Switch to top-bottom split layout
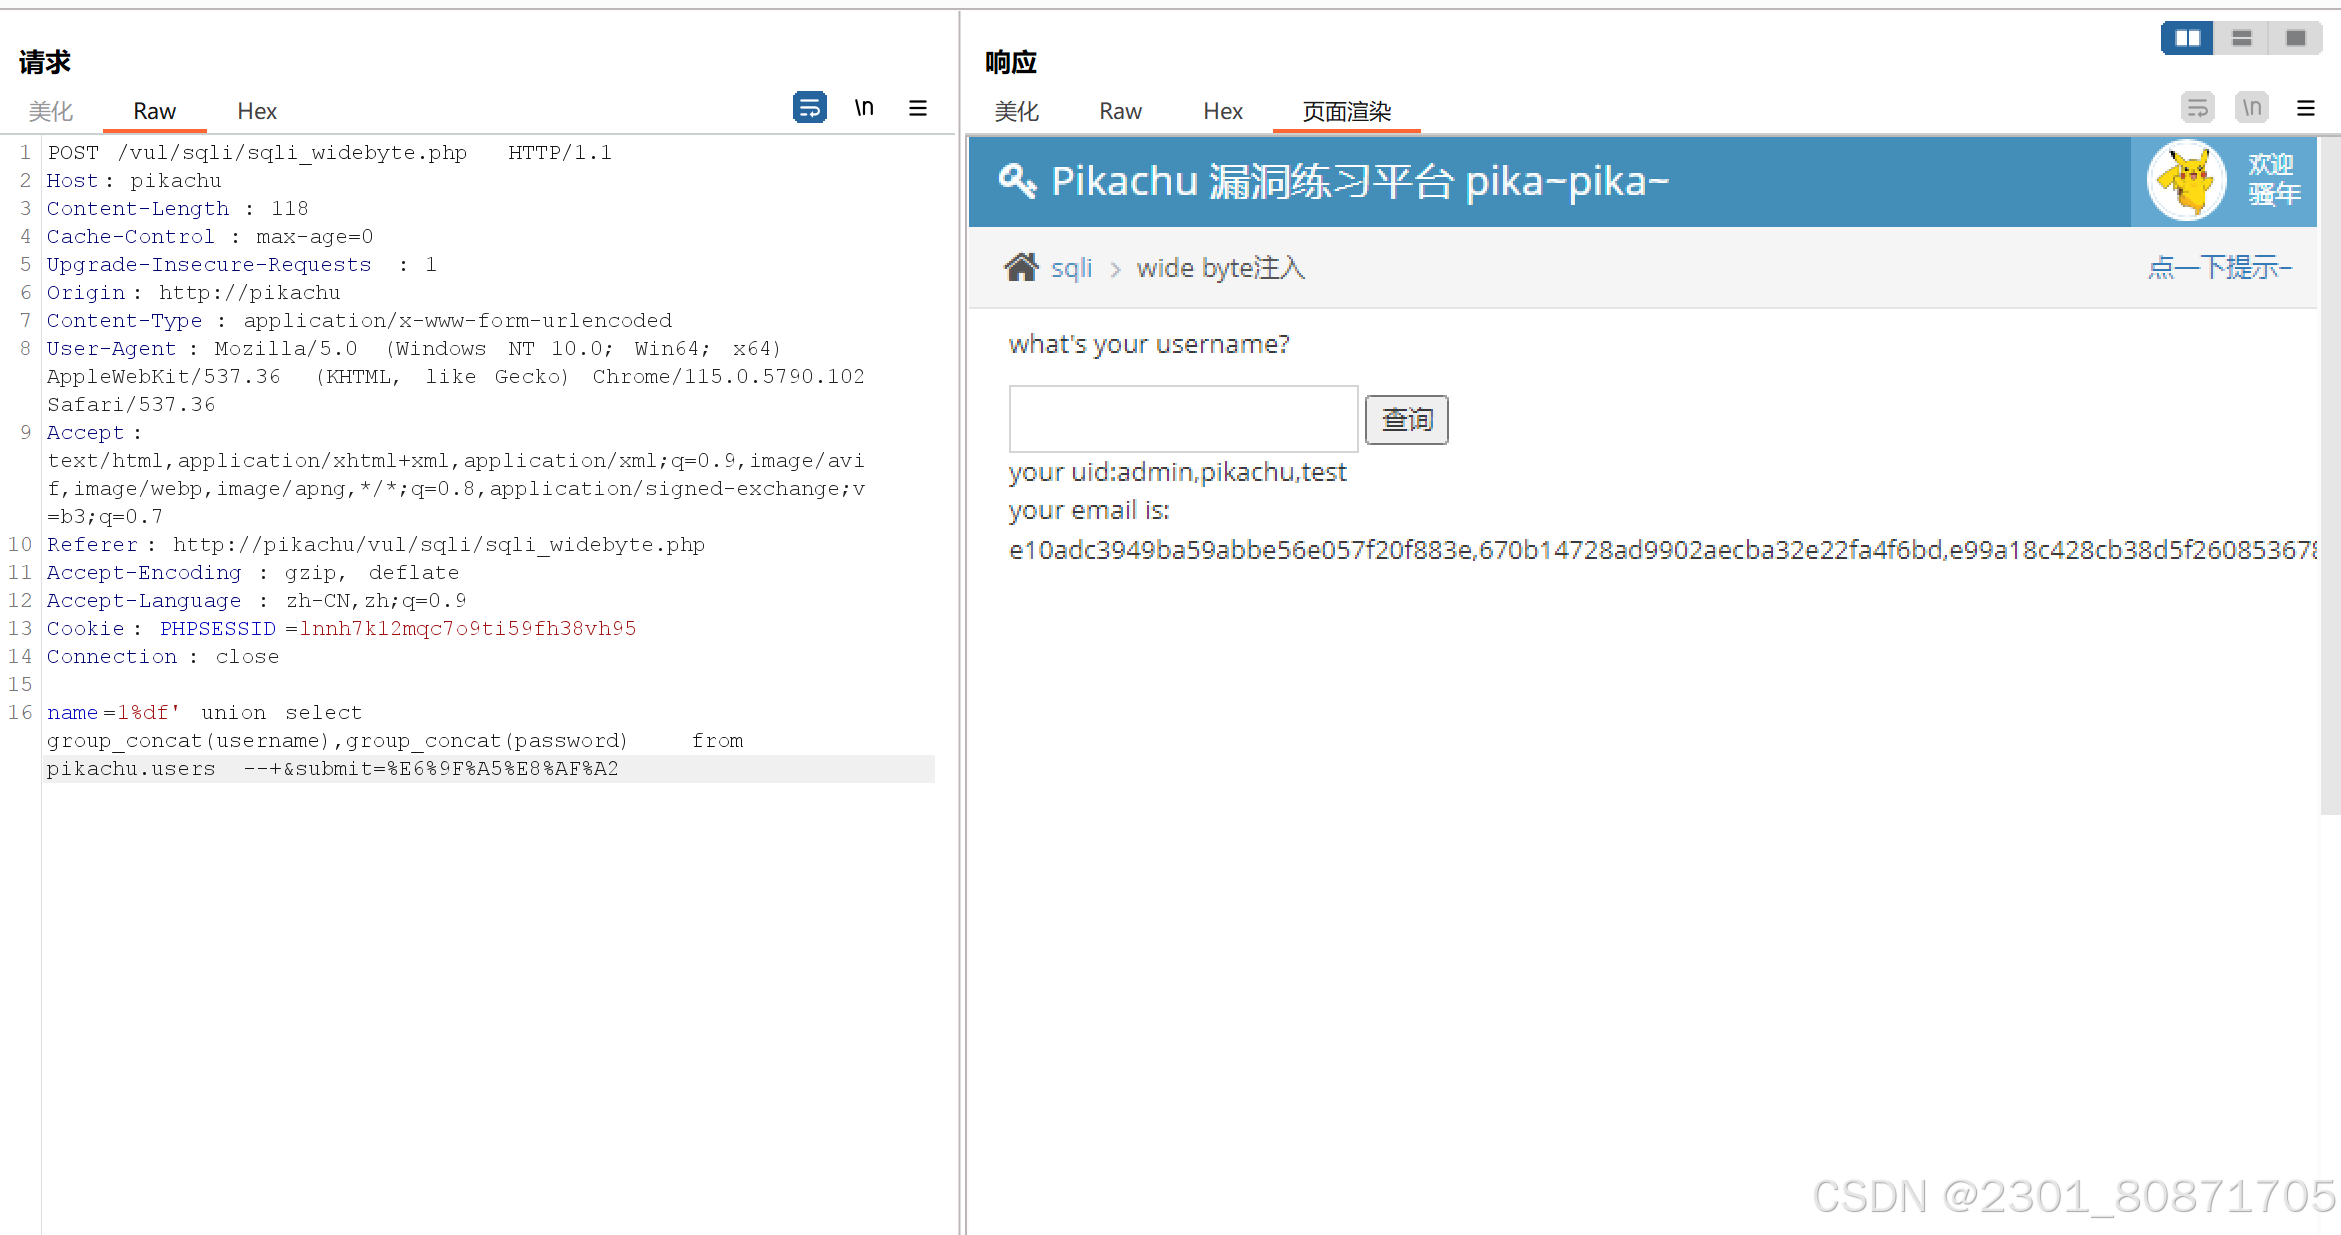2341x1235 pixels. click(x=2241, y=38)
